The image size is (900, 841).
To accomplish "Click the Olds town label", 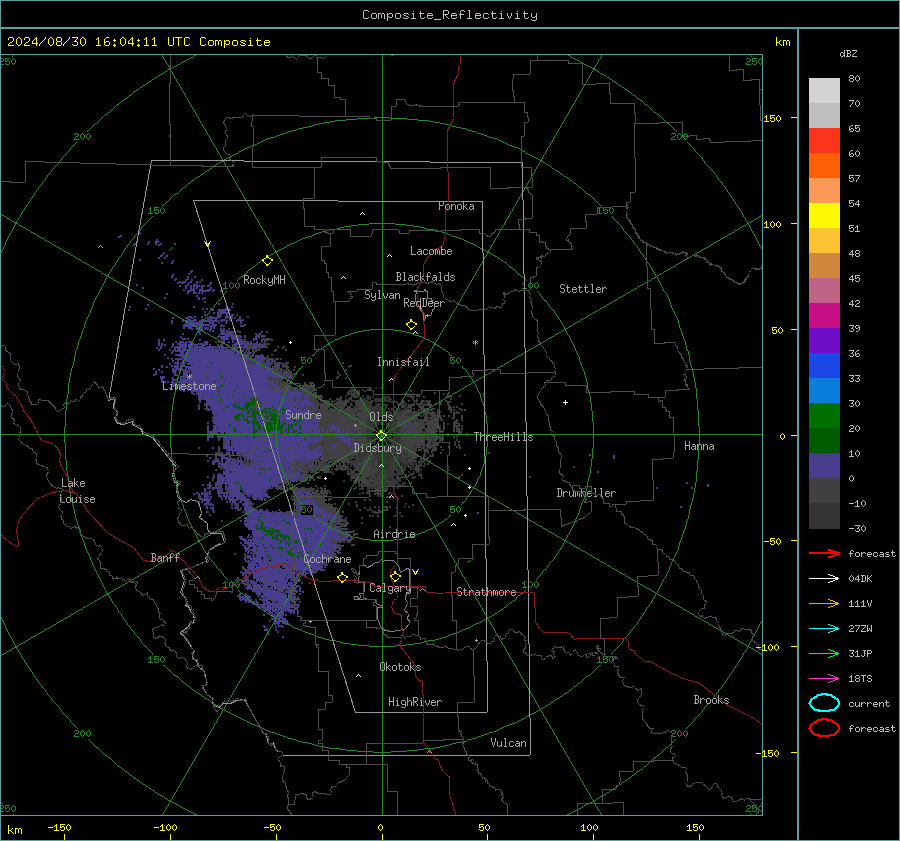I will [x=381, y=417].
